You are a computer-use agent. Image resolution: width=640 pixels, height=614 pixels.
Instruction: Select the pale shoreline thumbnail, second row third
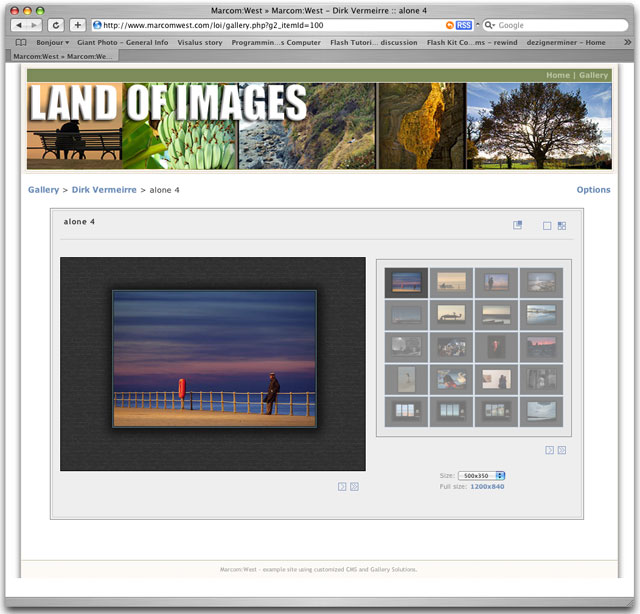click(x=496, y=315)
